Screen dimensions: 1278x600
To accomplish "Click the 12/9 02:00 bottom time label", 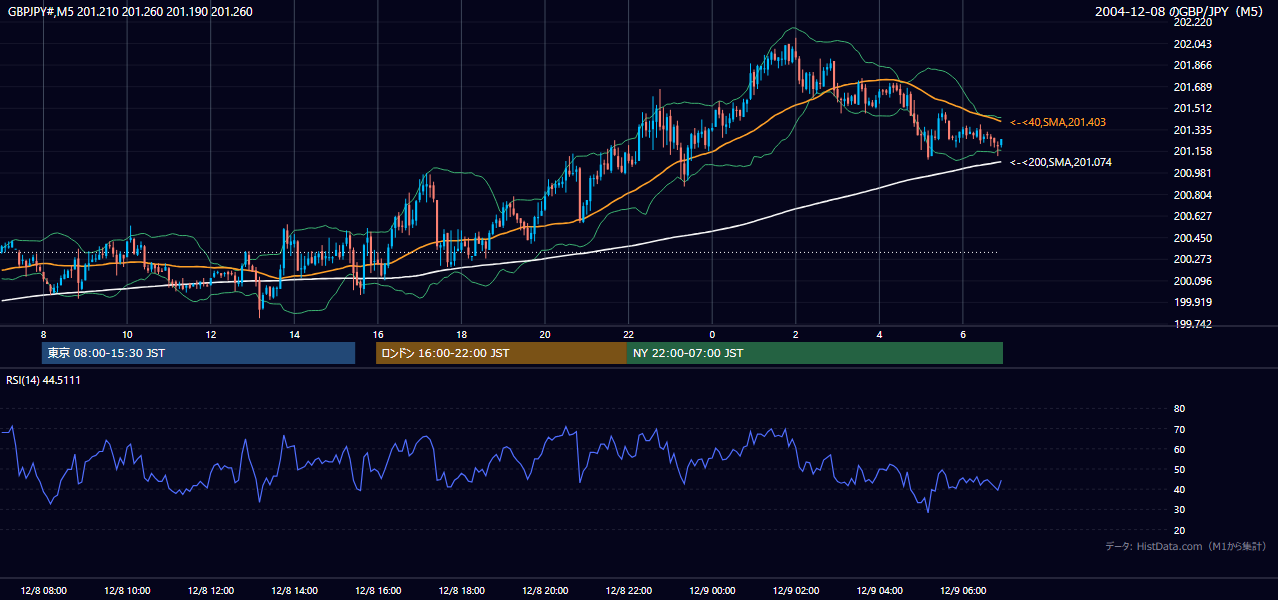I will coord(796,590).
